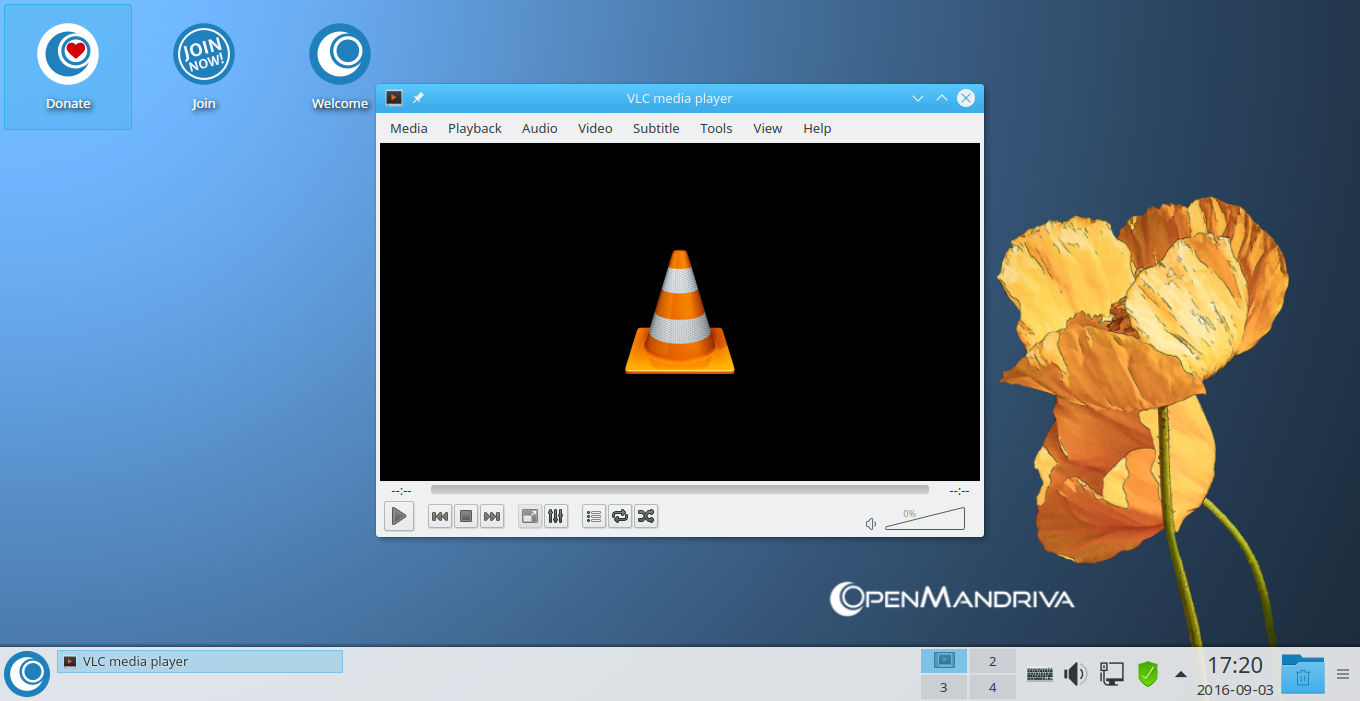Open the View menu
This screenshot has width=1360, height=701.
768,128
